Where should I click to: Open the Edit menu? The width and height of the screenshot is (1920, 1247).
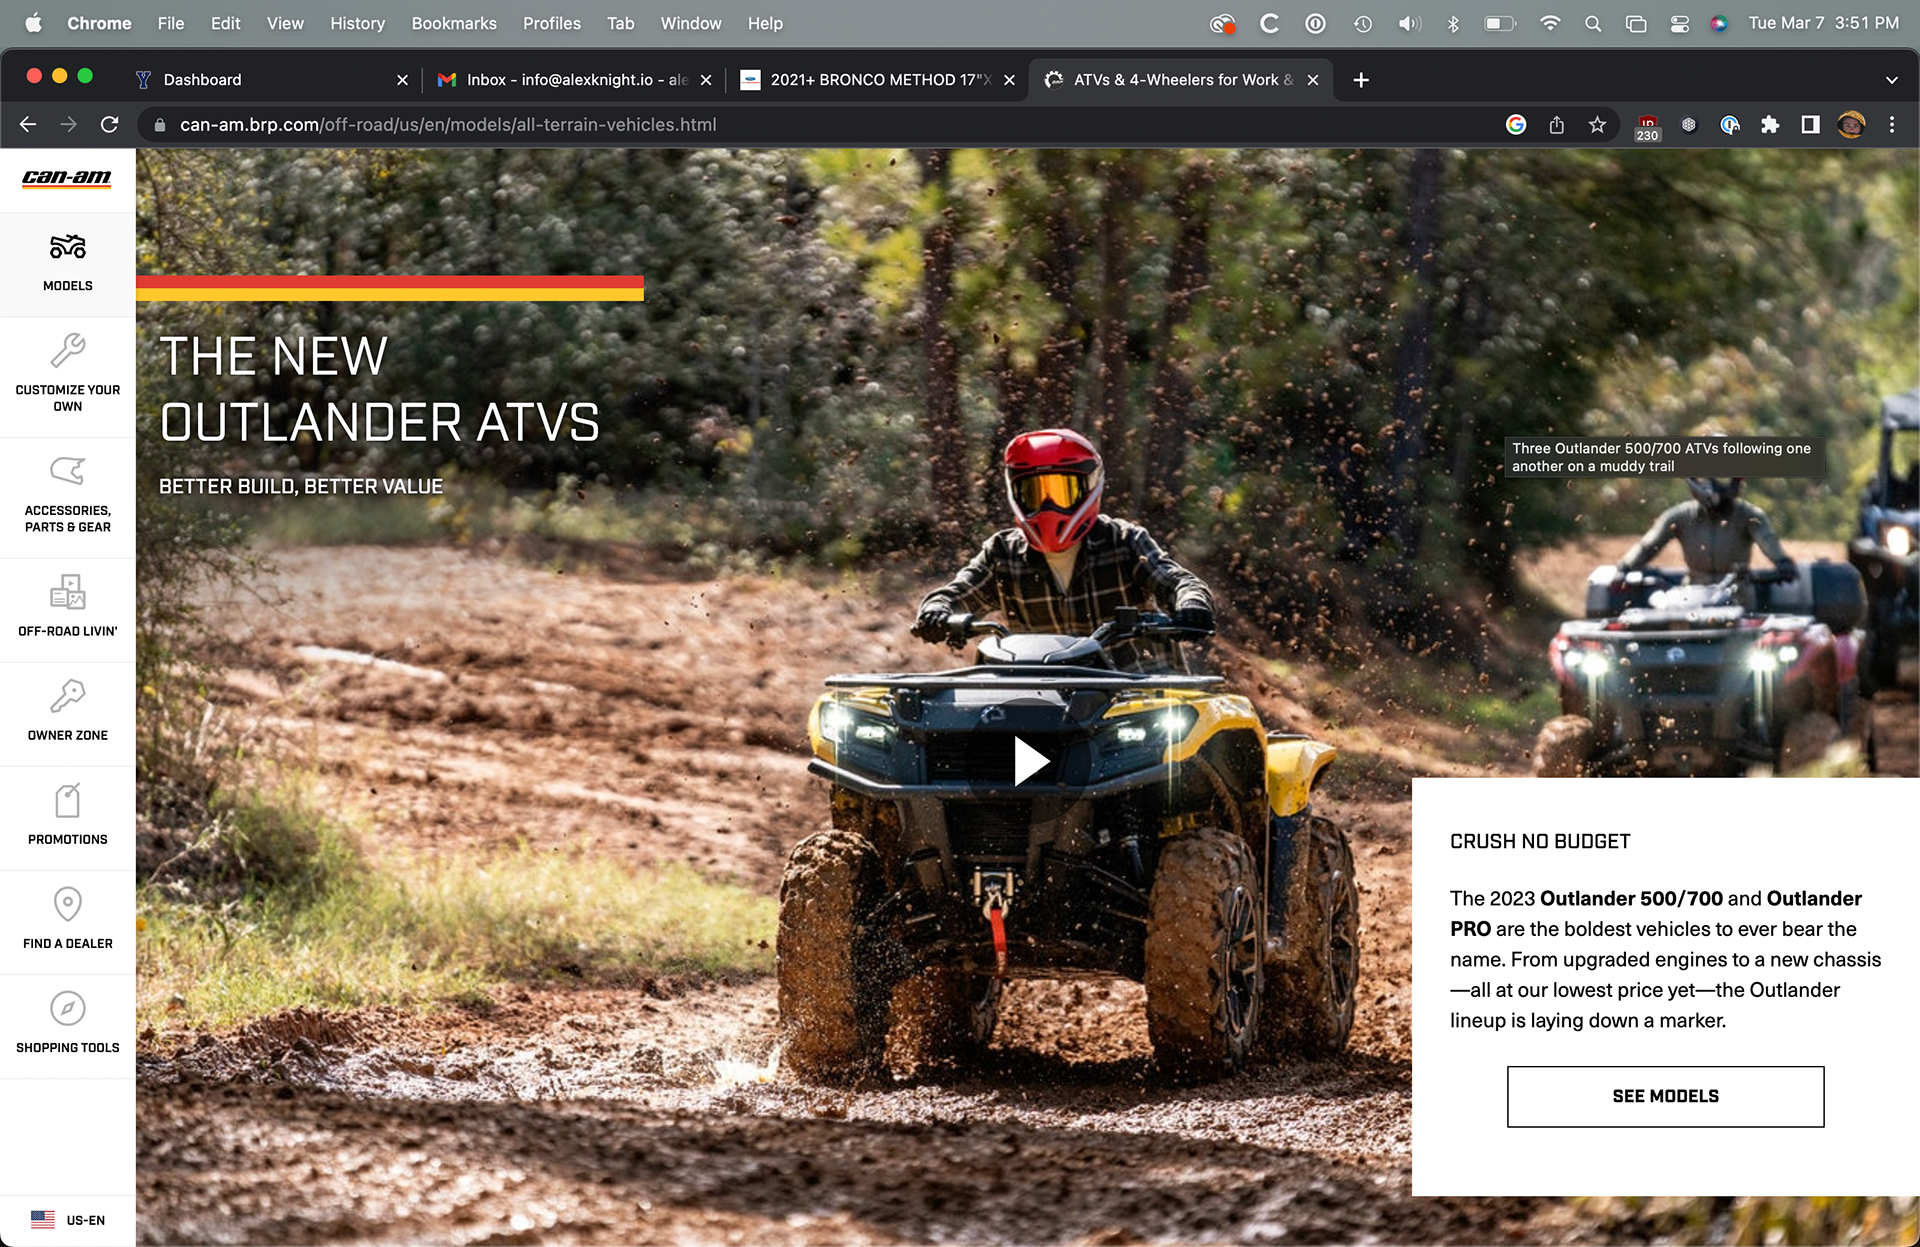pyautogui.click(x=225, y=23)
